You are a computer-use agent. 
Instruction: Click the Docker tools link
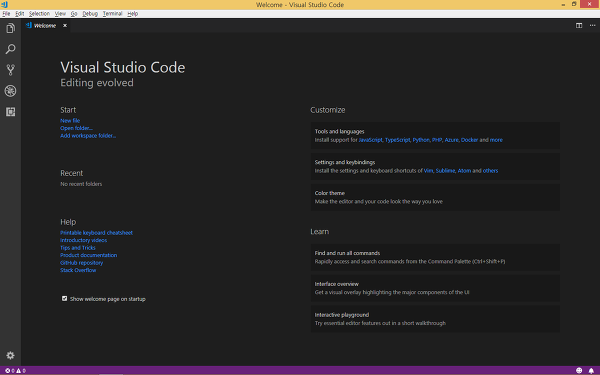tap(470, 140)
